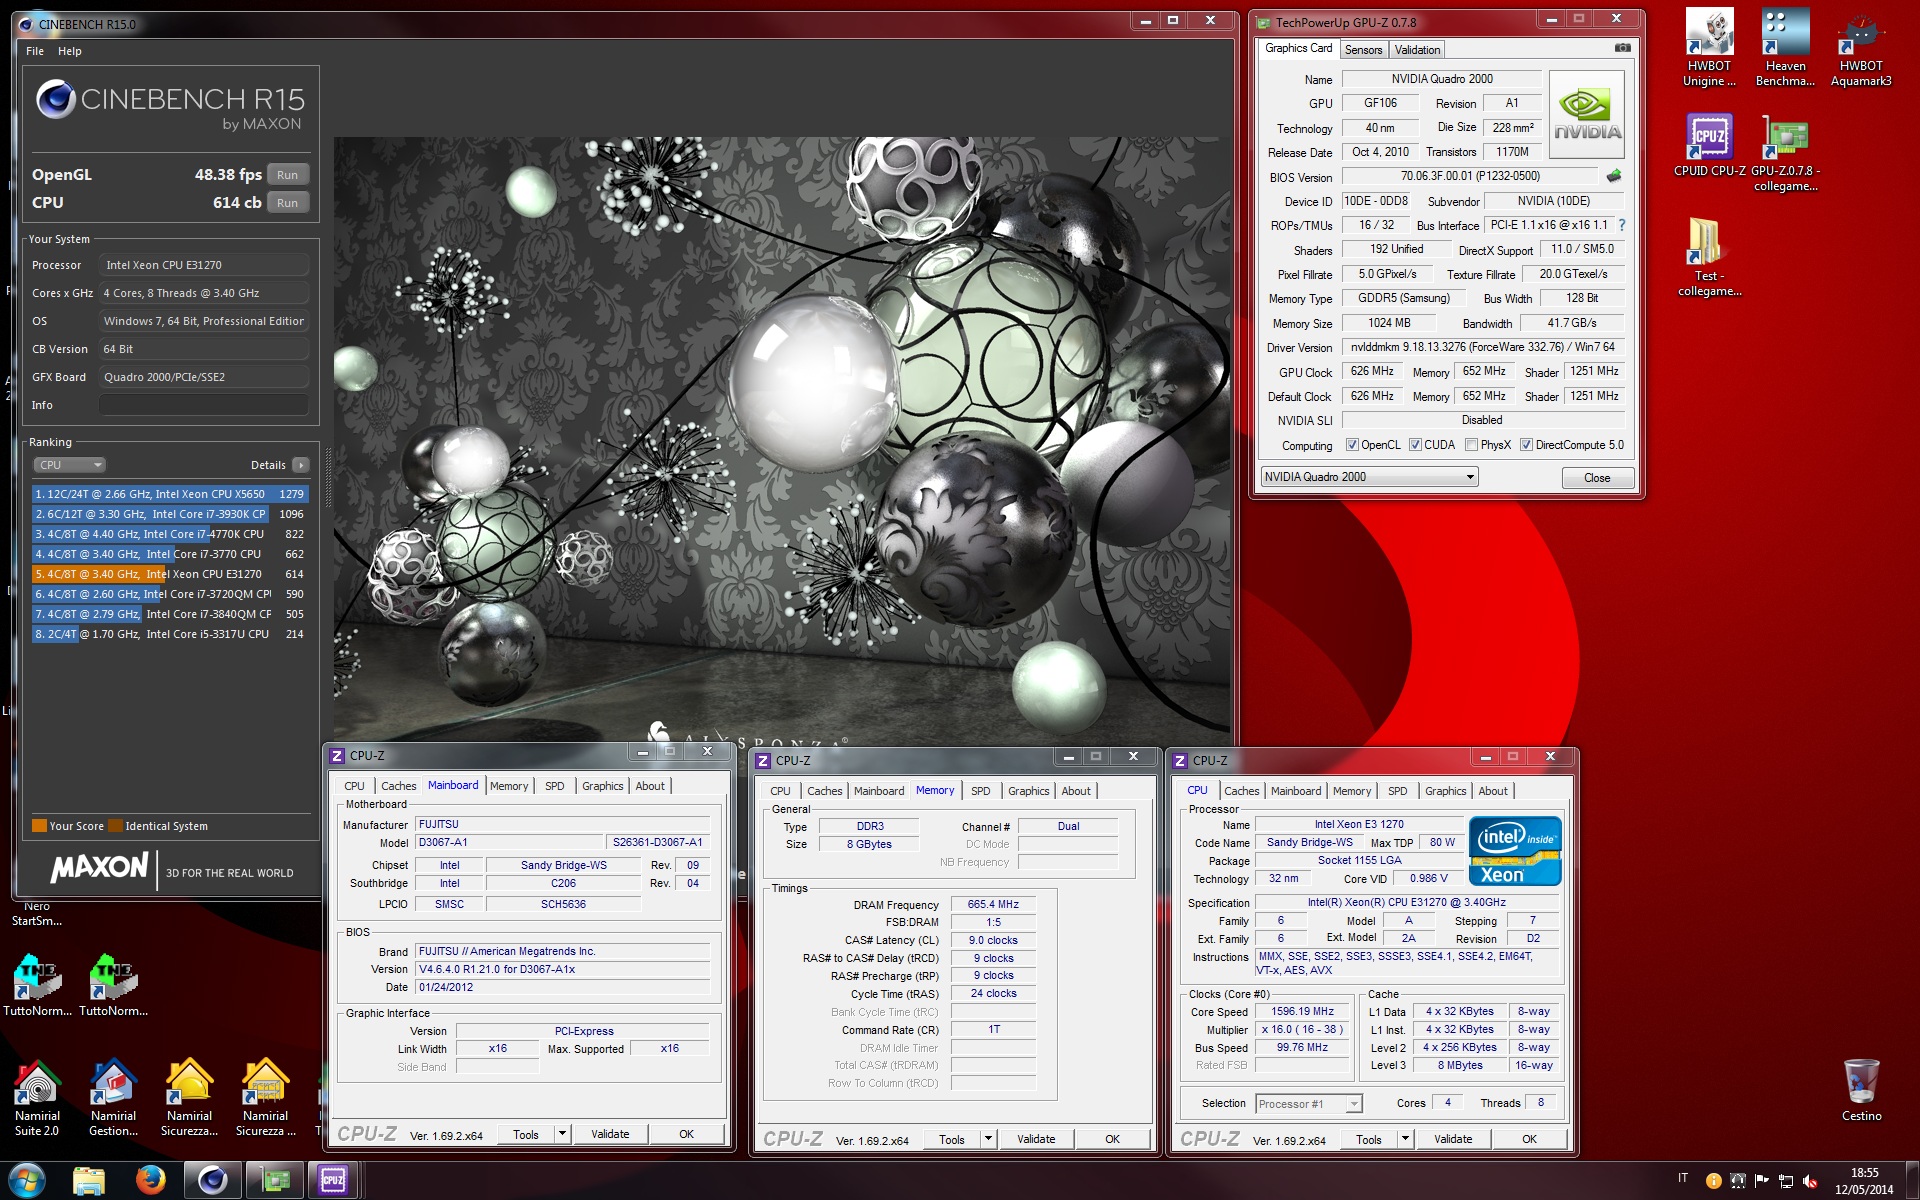Open Namirial Suite 2.0 shortcut

[x=37, y=1098]
